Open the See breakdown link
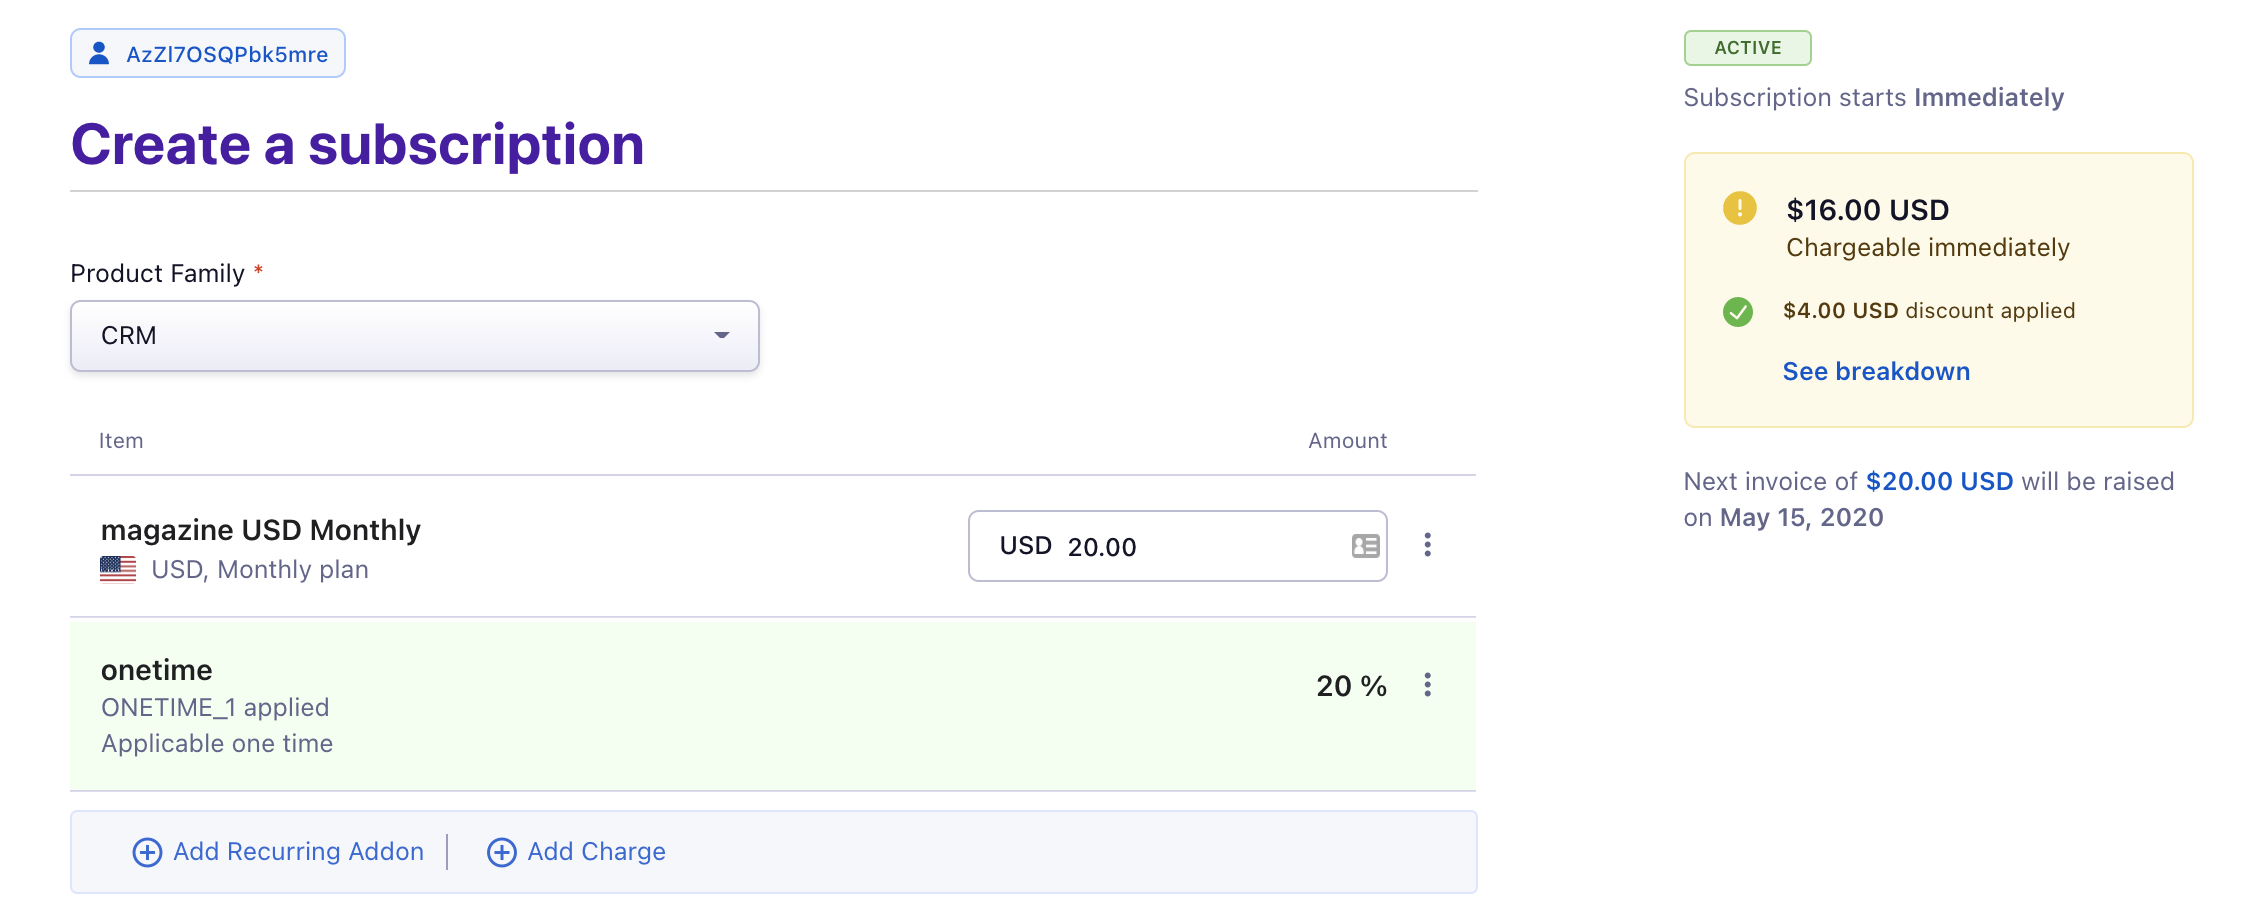Viewport: 2260px width, 902px height. coord(1875,371)
